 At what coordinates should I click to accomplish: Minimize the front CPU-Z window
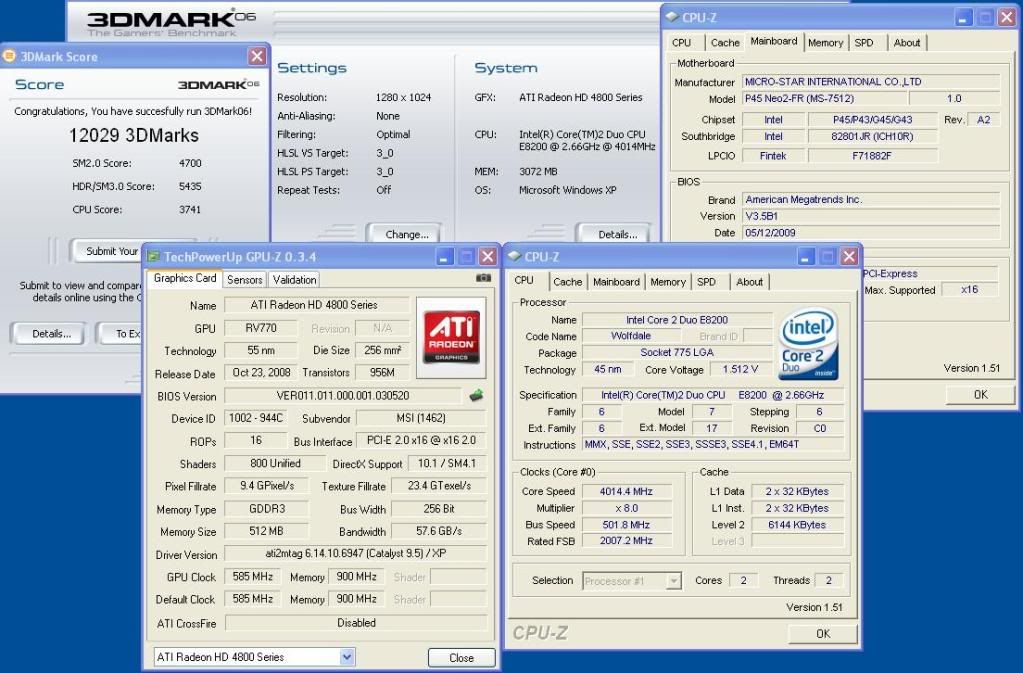pyautogui.click(x=806, y=256)
